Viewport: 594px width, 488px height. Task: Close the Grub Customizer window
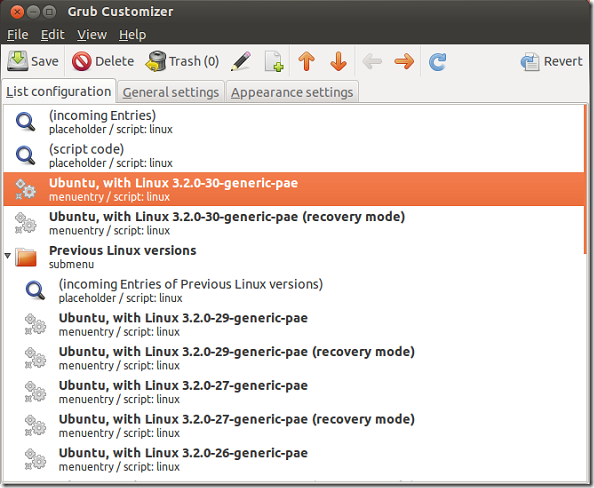point(17,12)
